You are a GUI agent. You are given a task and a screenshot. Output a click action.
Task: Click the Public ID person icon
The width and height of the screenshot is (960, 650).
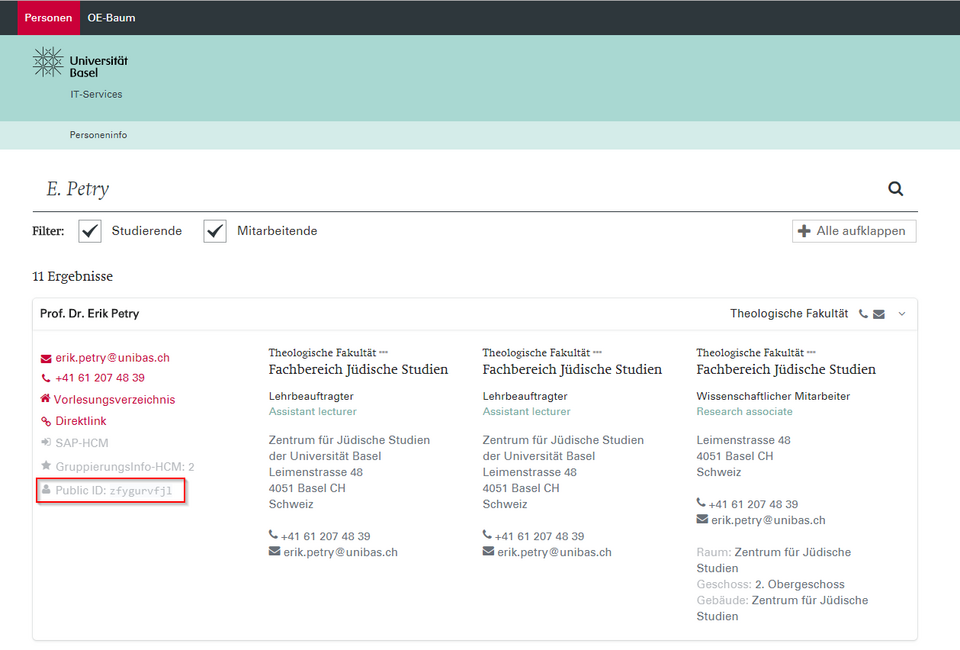point(46,489)
